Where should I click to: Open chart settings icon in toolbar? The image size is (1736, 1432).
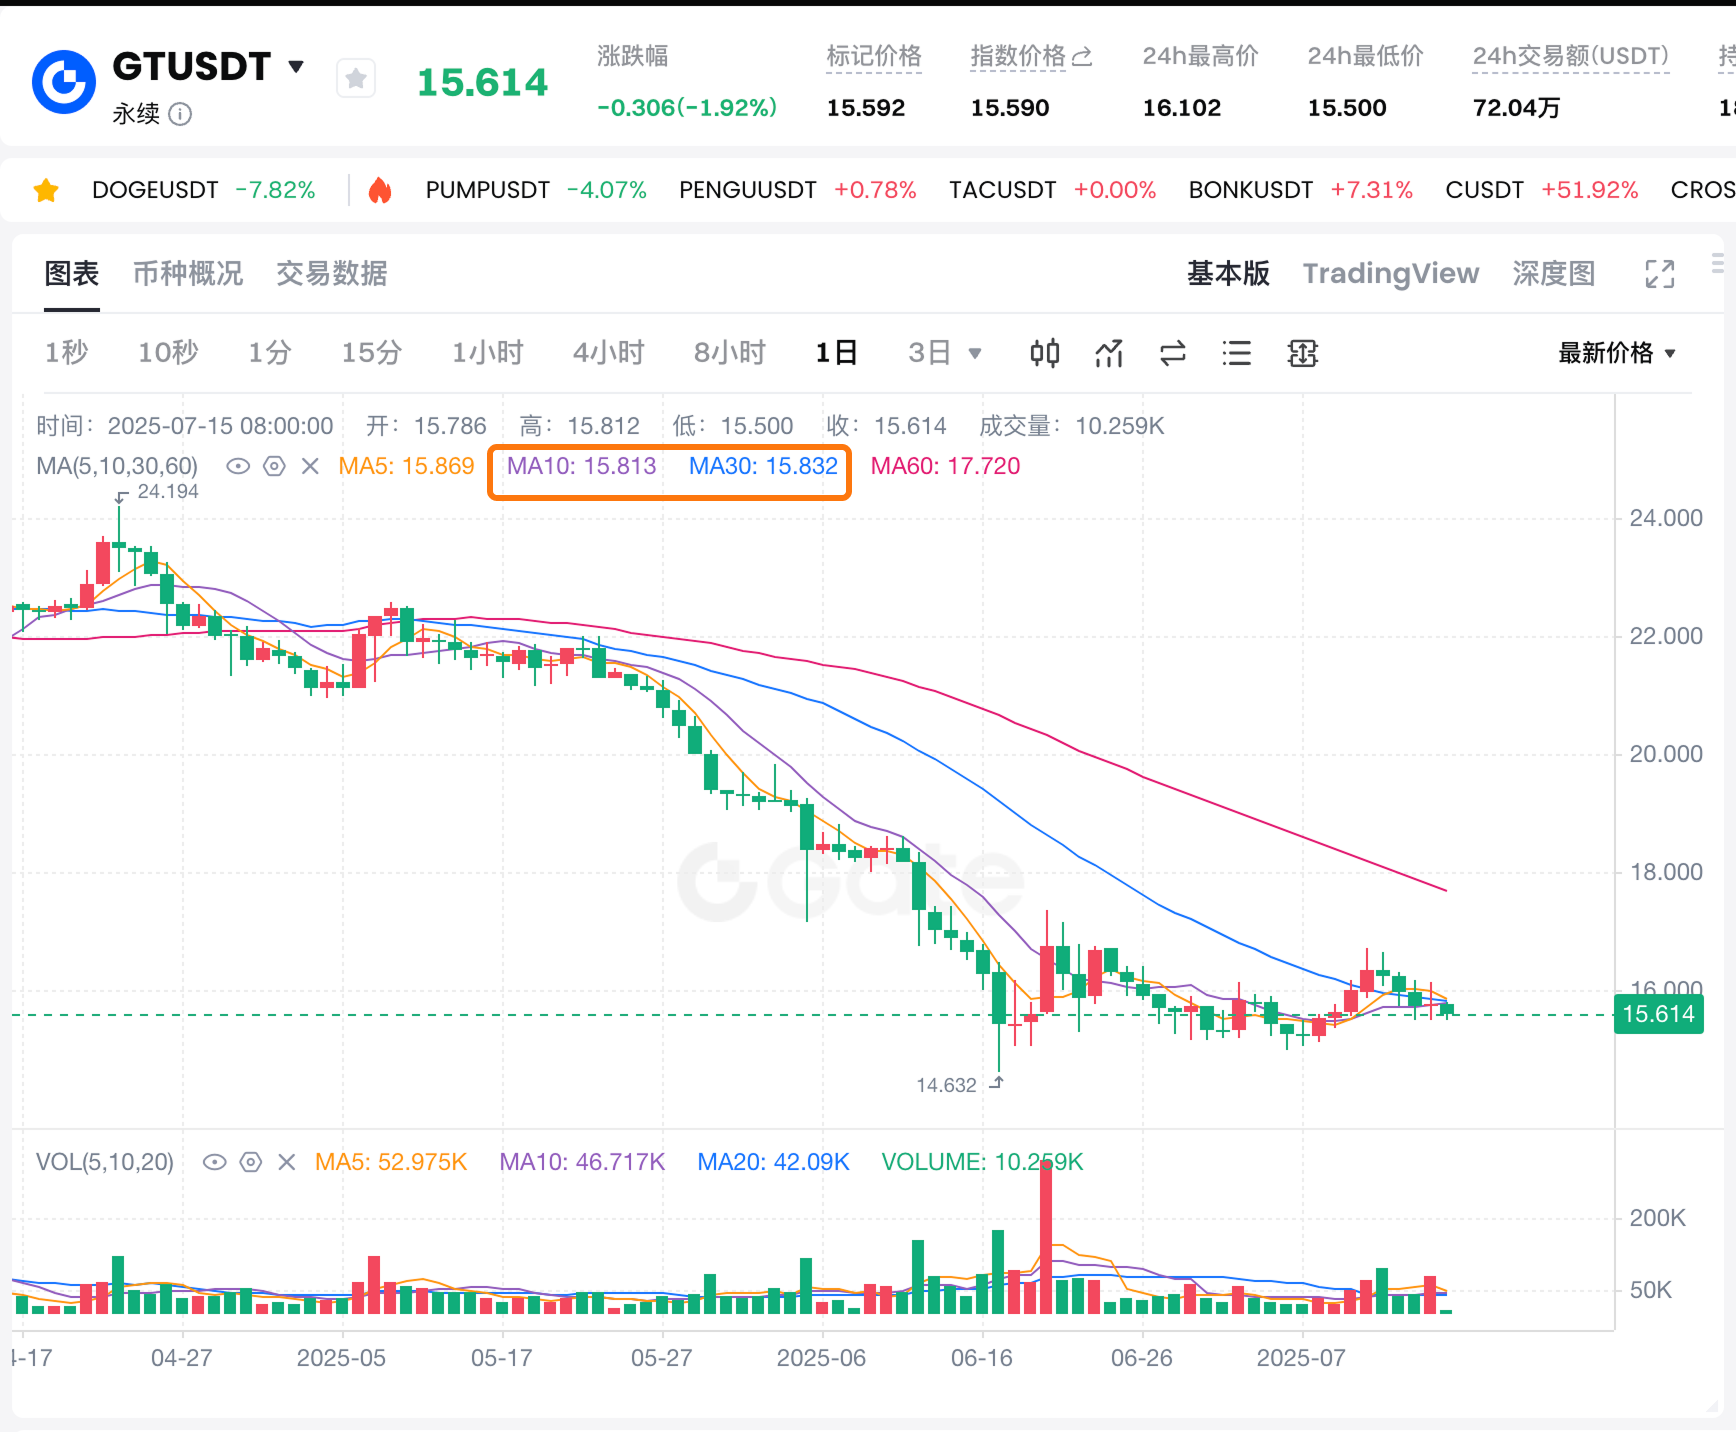point(1302,353)
